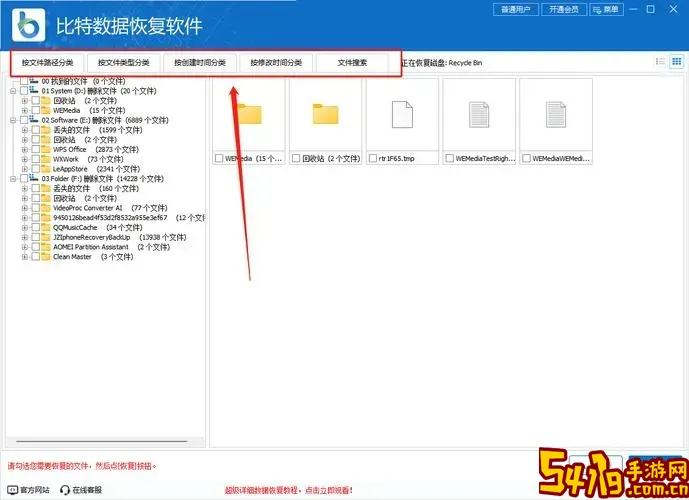Click the blue 'b' application logo

tap(29, 25)
